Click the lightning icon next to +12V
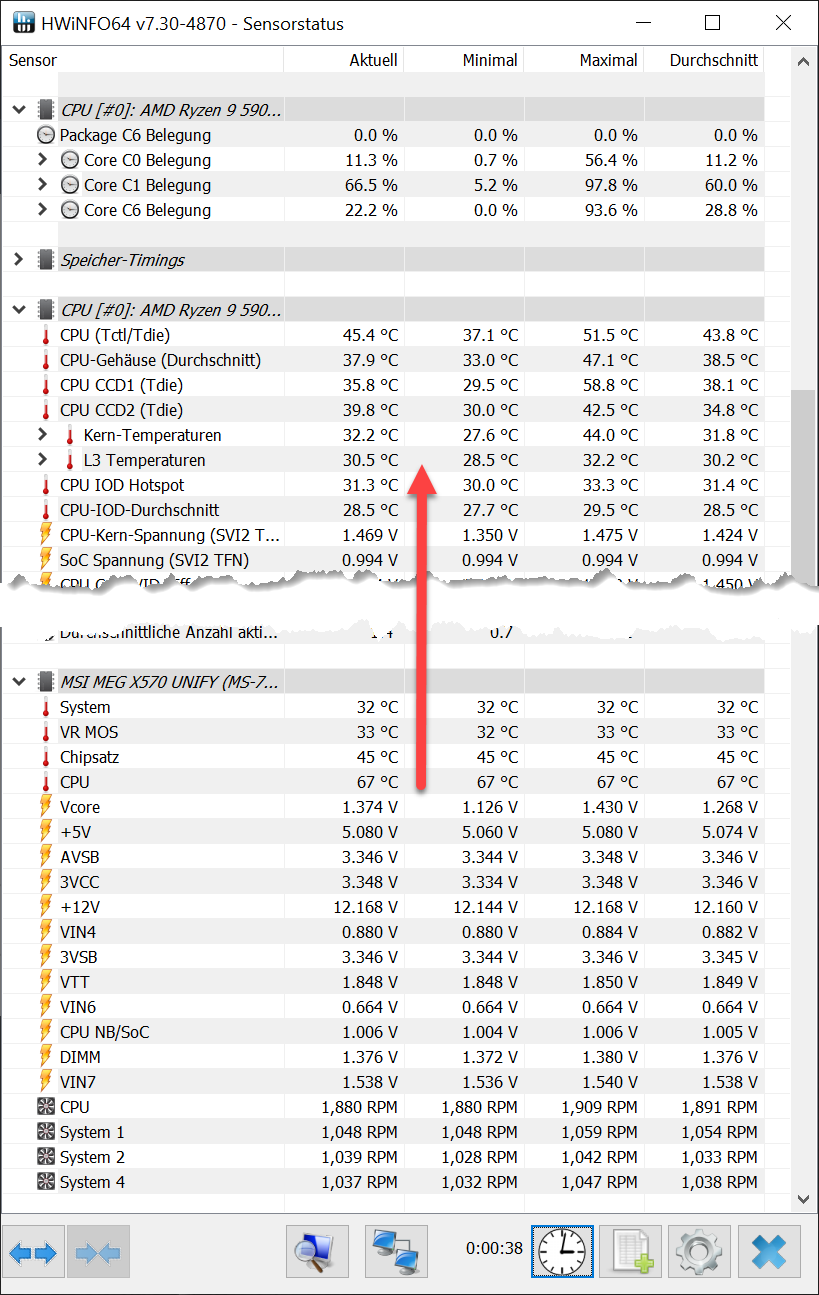This screenshot has width=819, height=1295. tap(46, 907)
